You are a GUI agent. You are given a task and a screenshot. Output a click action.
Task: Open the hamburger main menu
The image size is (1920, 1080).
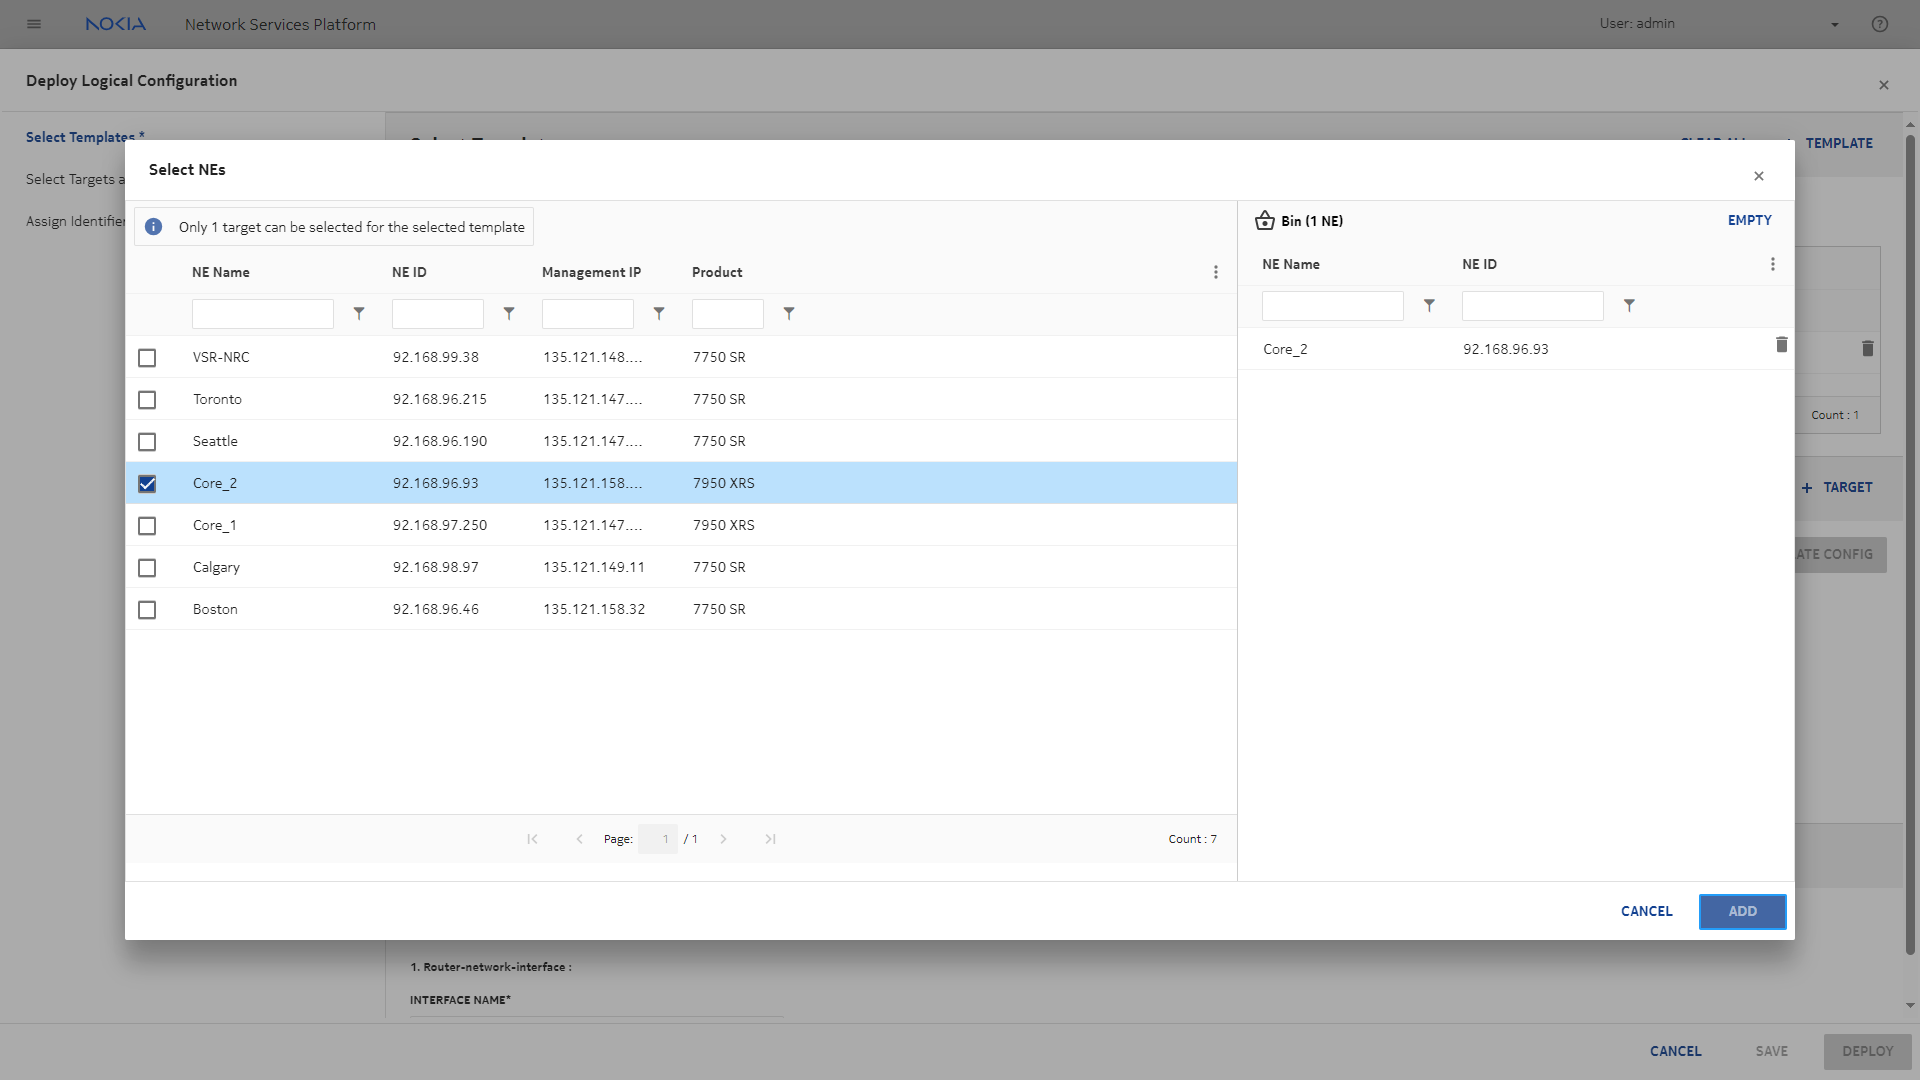click(34, 24)
